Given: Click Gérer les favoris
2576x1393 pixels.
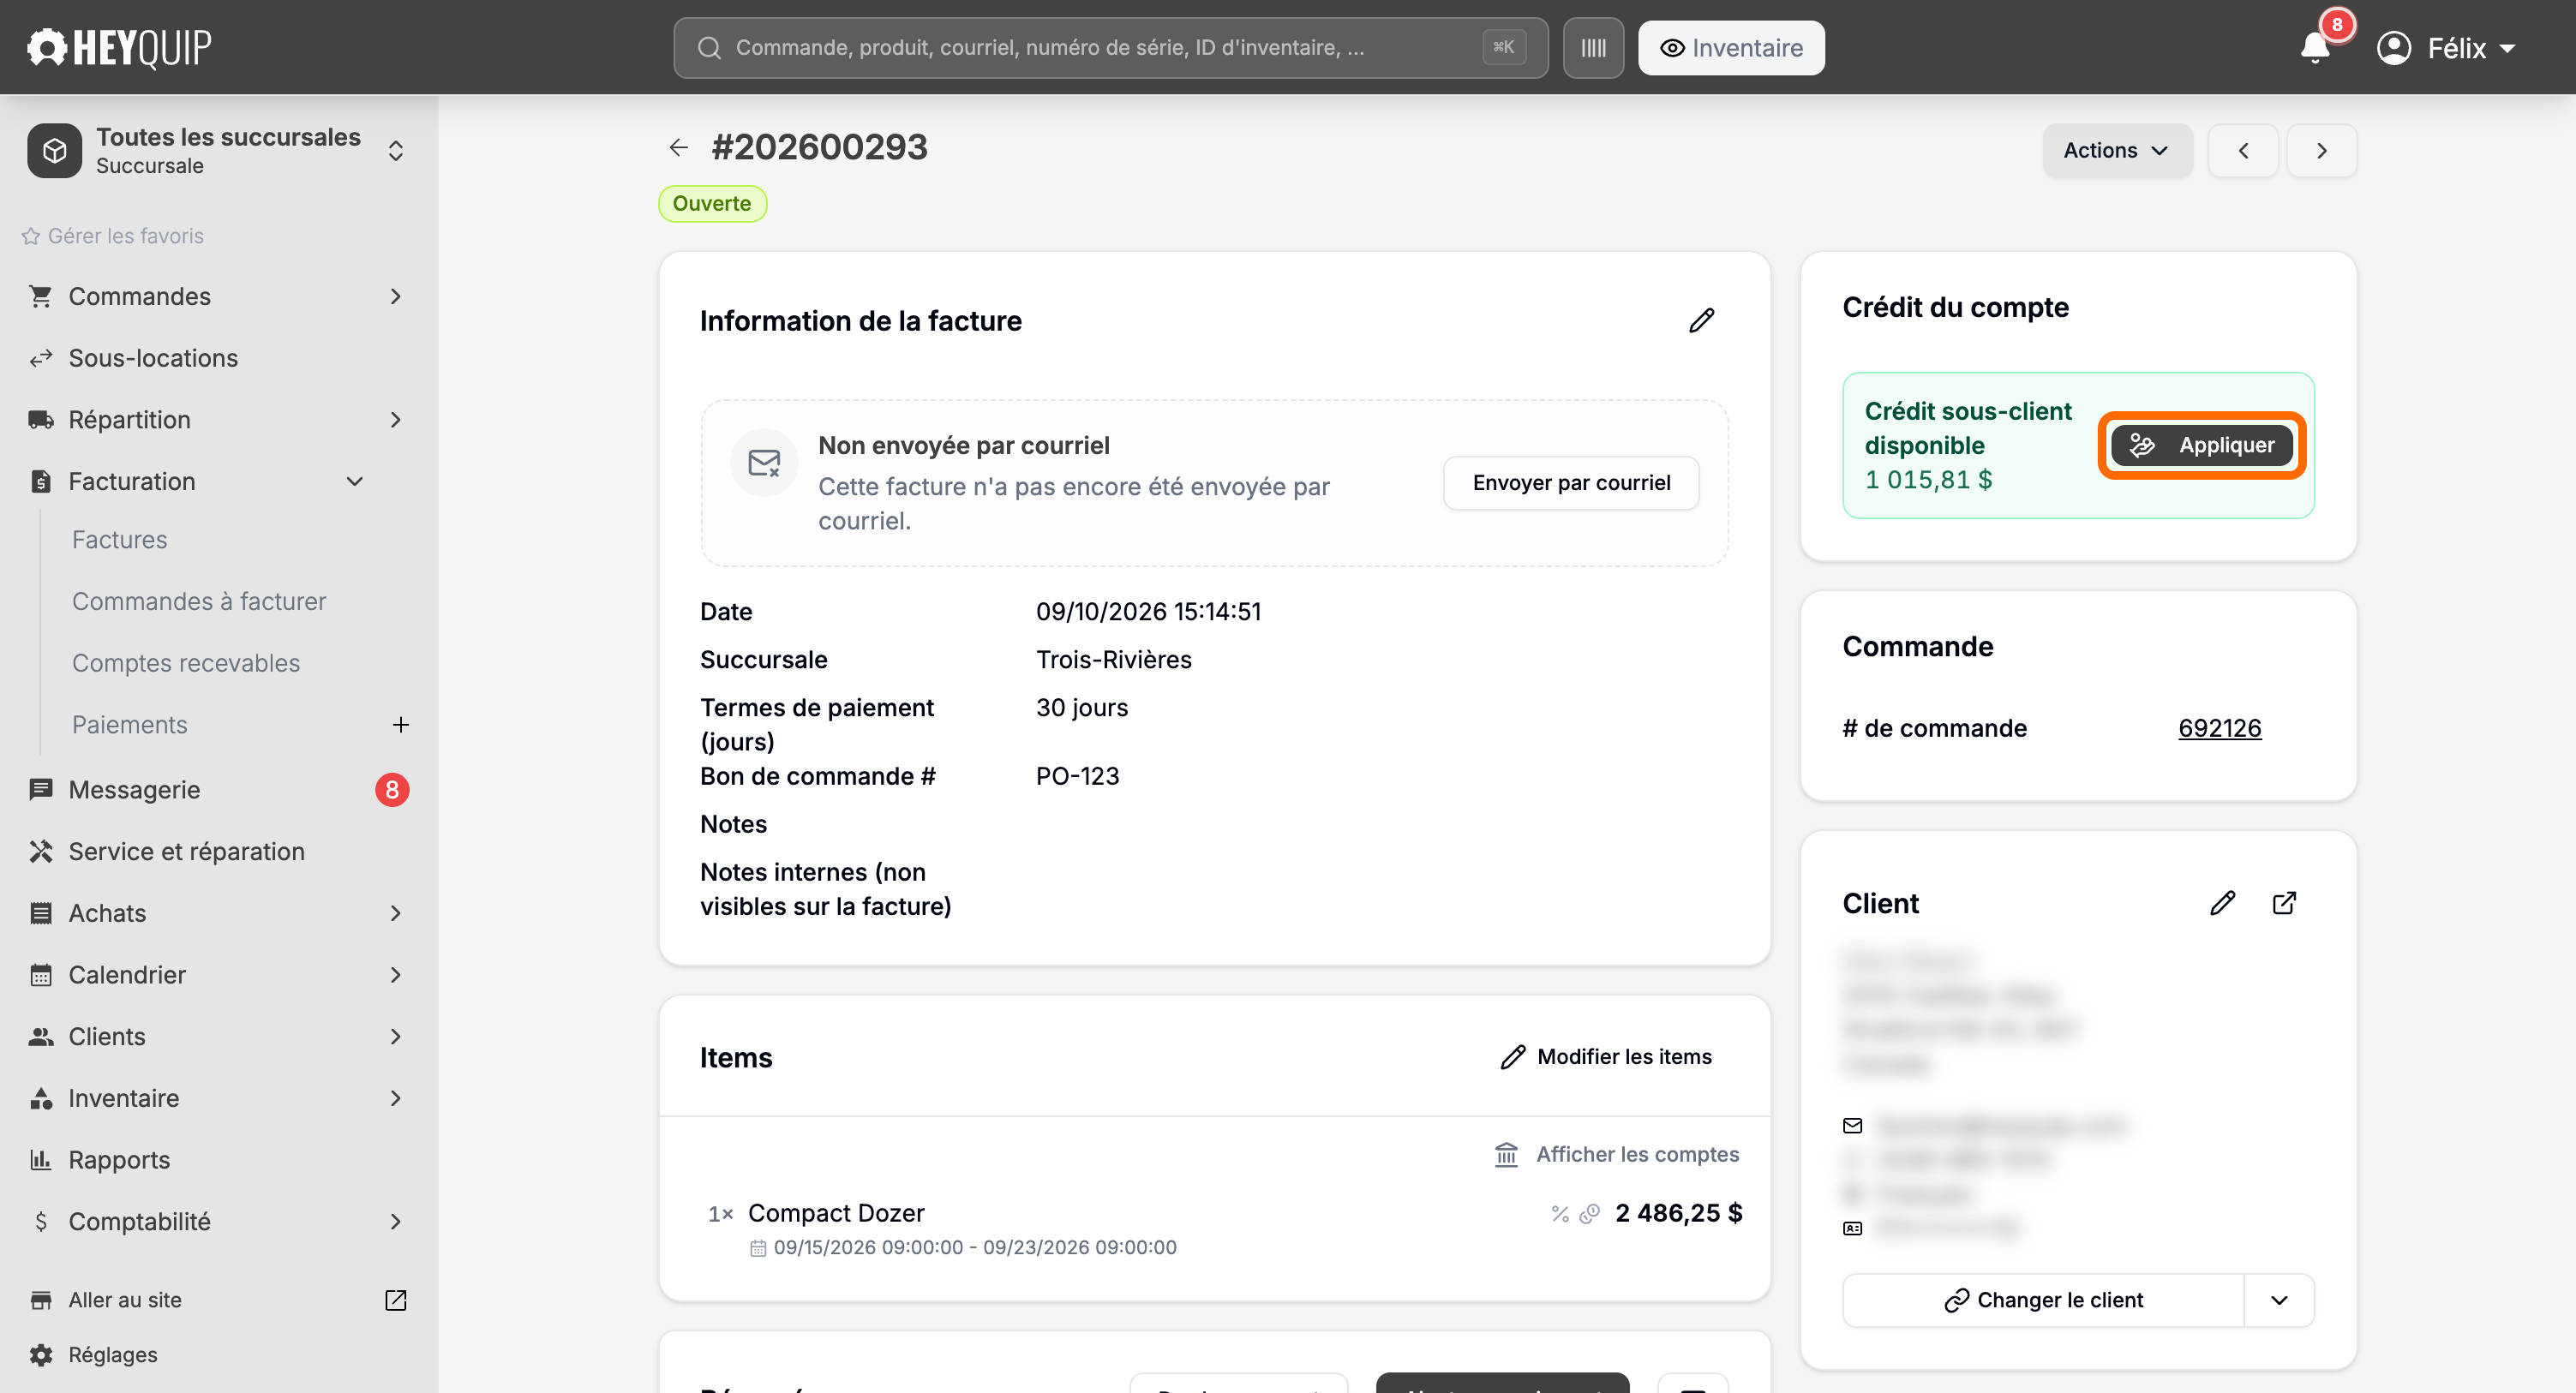Looking at the screenshot, I should point(112,236).
